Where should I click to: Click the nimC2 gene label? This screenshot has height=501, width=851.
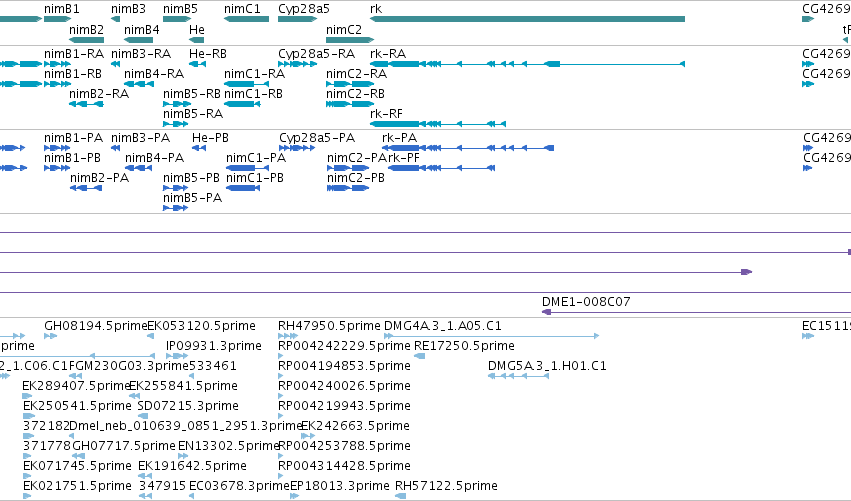344,29
